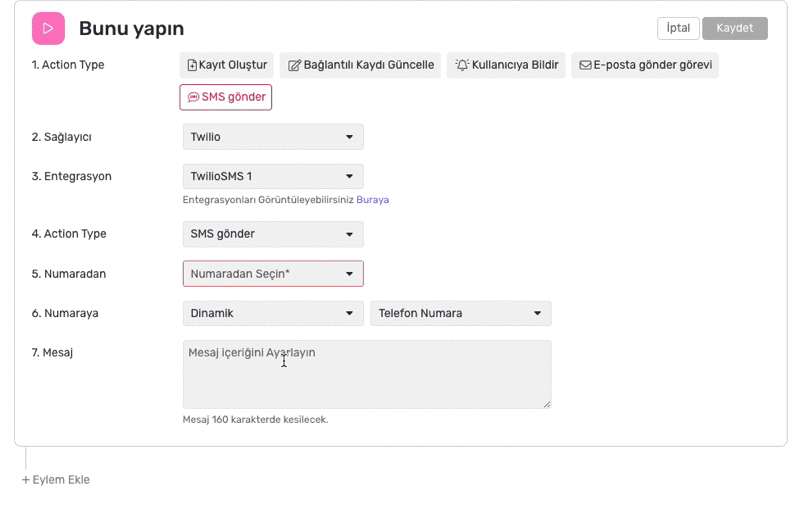This screenshot has width=800, height=520.
Task: Click the '5. Numaradan' label
Action: 69,274
